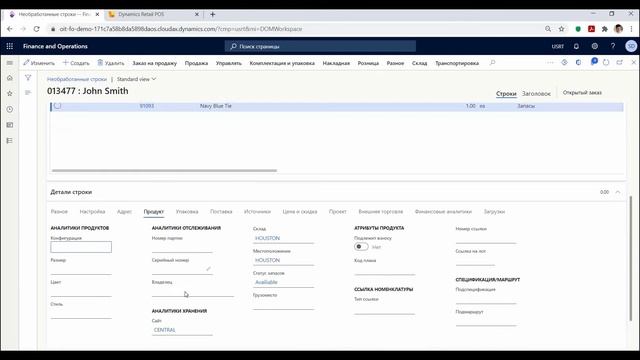Click the USRT company selector
The image size is (640, 360).
pos(558,47)
